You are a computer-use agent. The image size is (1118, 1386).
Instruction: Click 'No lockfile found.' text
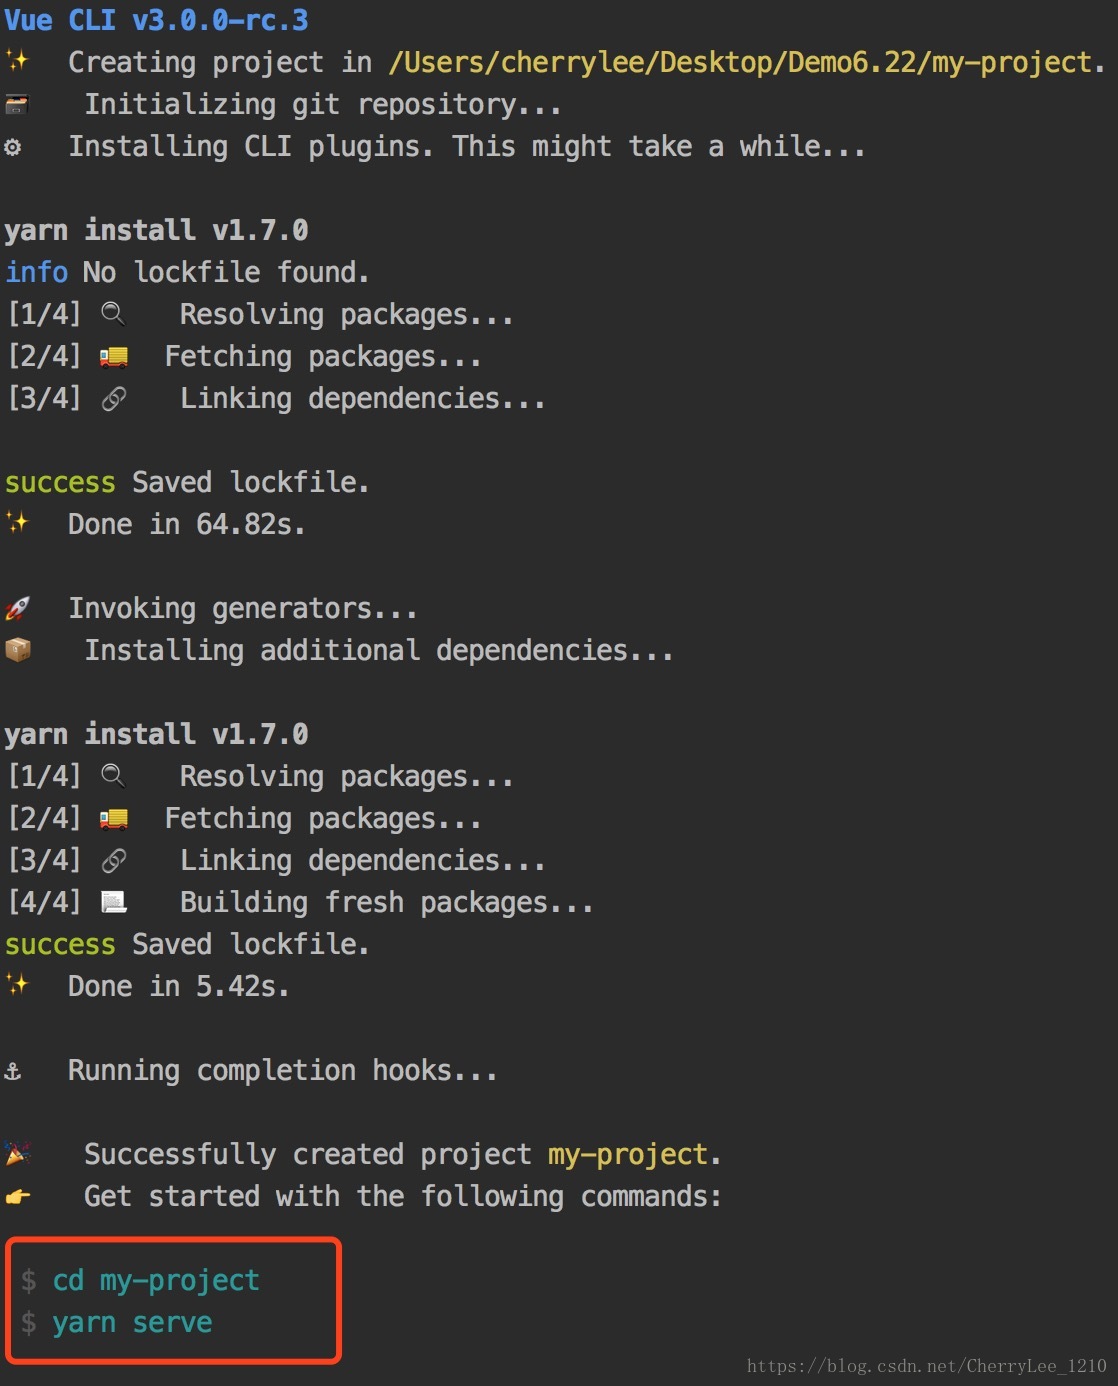point(226,272)
